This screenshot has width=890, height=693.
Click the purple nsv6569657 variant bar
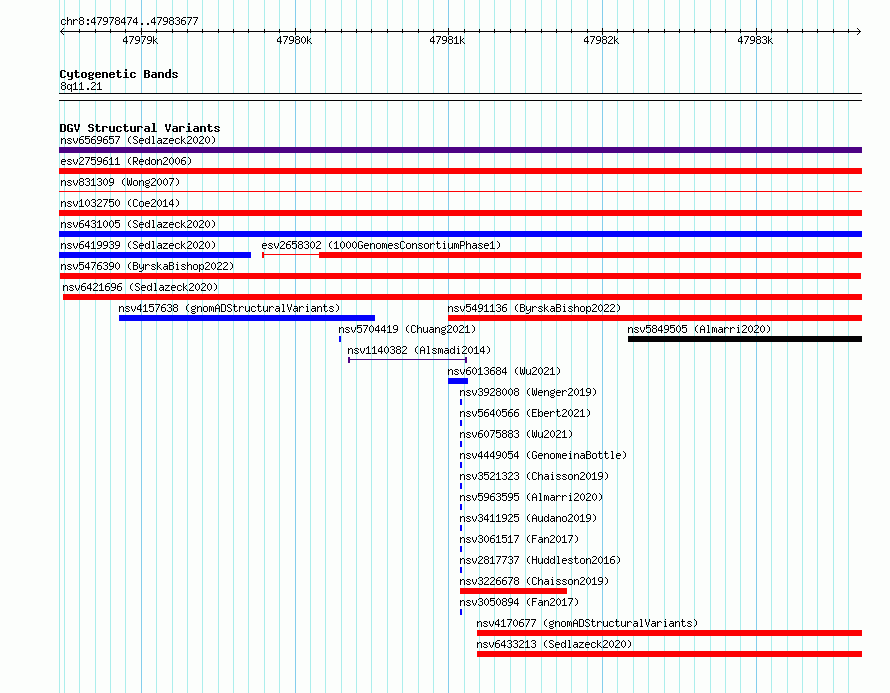460,150
